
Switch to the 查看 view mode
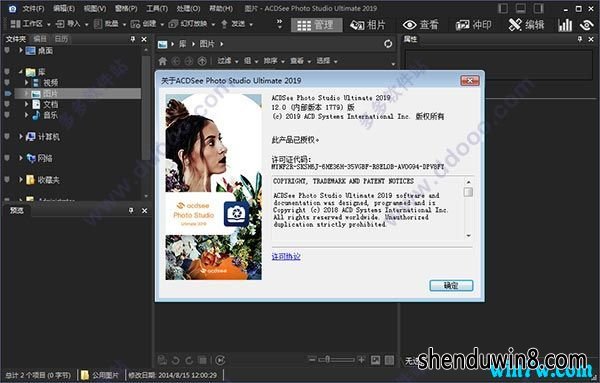421,25
